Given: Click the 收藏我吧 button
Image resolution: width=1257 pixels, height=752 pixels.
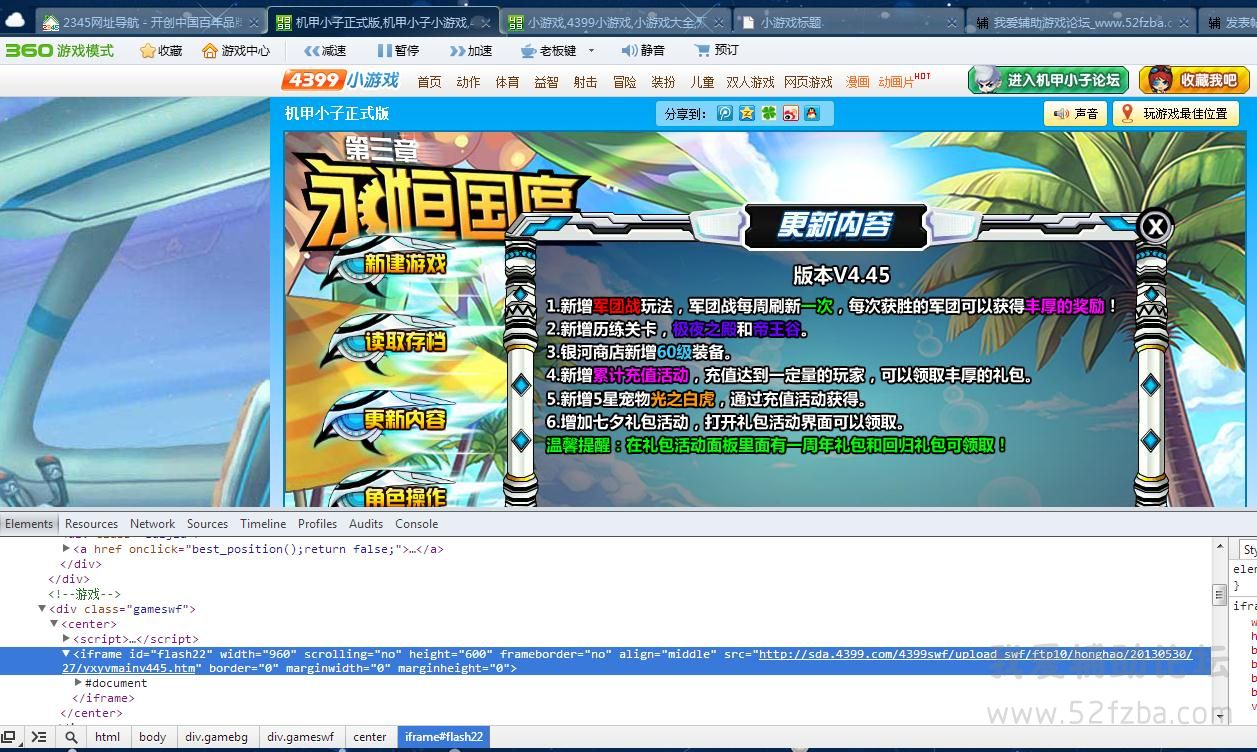Looking at the screenshot, I should 1193,80.
